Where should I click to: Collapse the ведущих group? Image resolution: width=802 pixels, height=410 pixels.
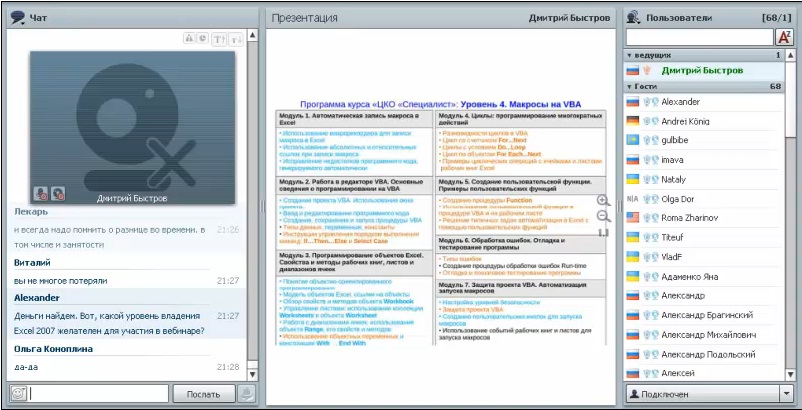click(630, 55)
